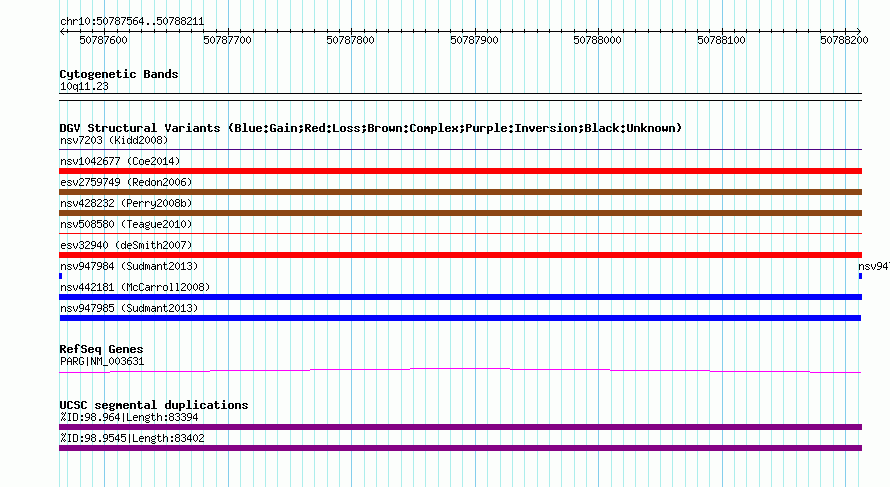The width and height of the screenshot is (890, 487).
Task: Select the esv2759749 brown complex bar
Action: tap(460, 192)
